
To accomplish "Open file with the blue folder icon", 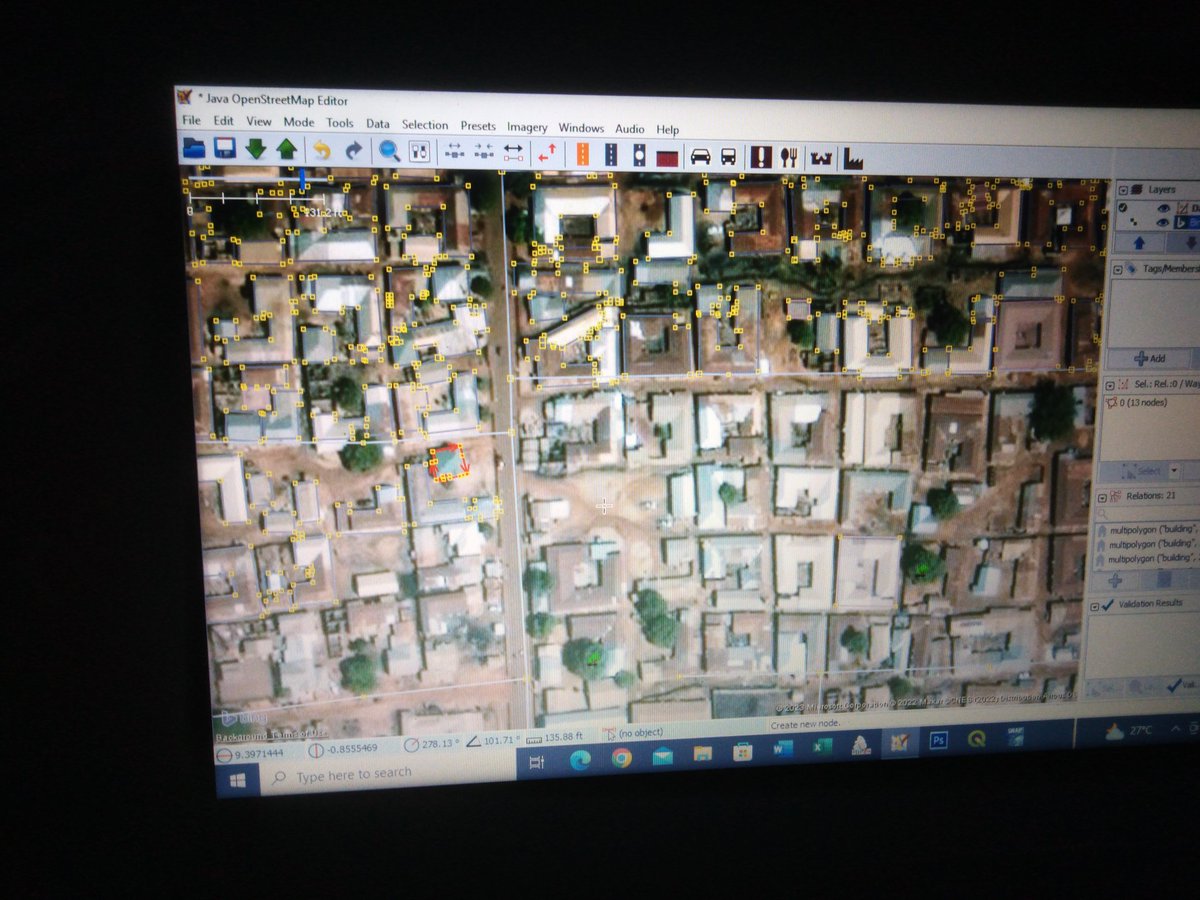I will pyautogui.click(x=193, y=148).
